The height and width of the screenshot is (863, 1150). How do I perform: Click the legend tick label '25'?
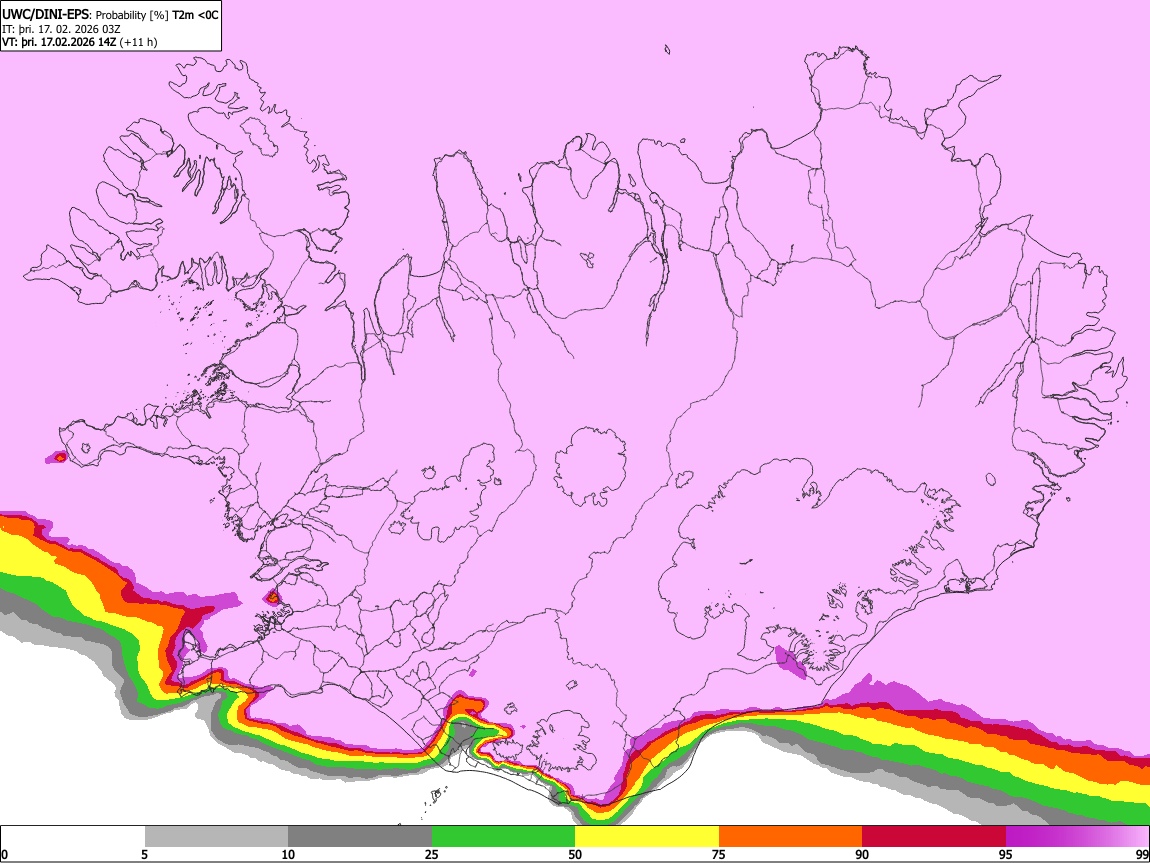pos(431,854)
